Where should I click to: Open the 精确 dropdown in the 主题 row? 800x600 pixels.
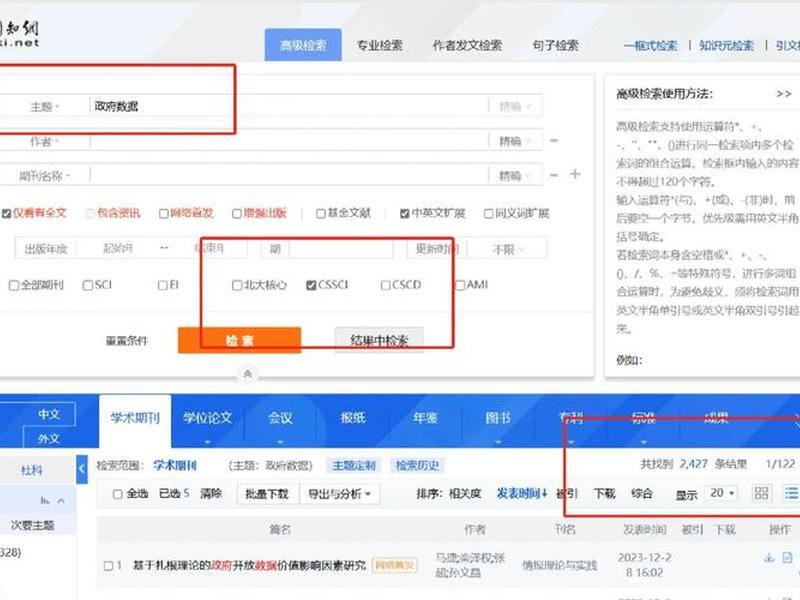click(x=515, y=106)
